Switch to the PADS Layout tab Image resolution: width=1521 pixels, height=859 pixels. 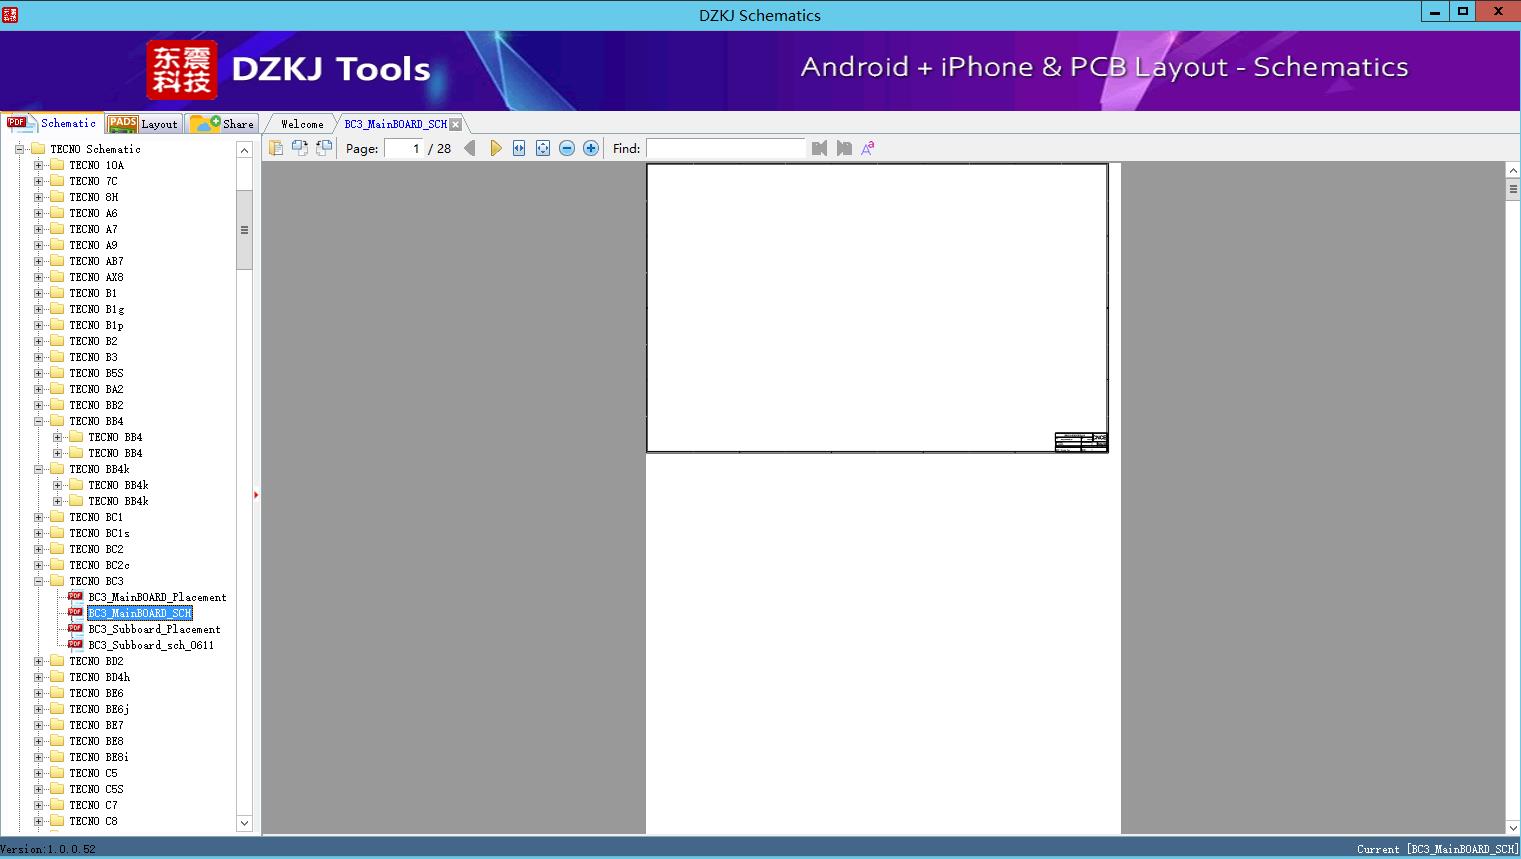click(143, 124)
